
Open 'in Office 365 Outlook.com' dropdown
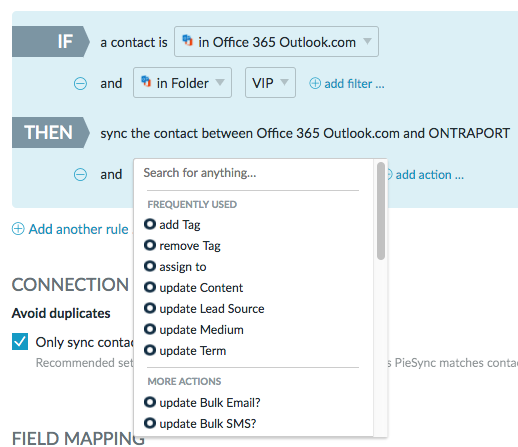pyautogui.click(x=276, y=42)
